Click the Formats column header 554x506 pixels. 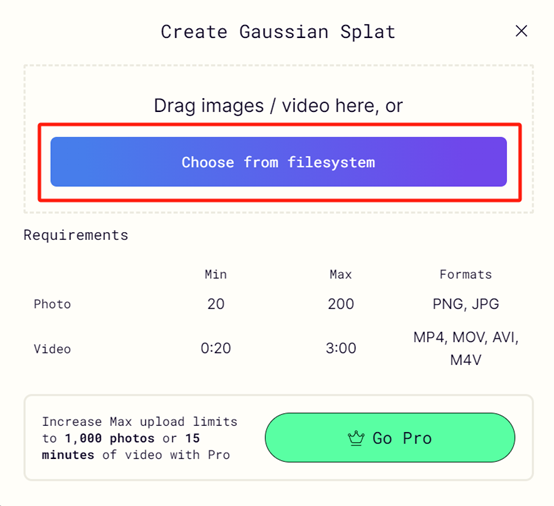(x=466, y=275)
